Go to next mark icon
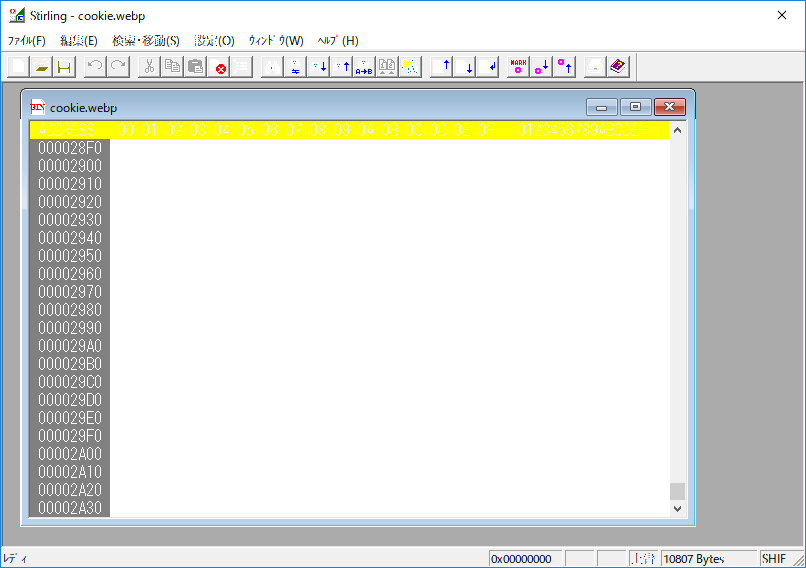Image resolution: width=806 pixels, height=568 pixels. [x=541, y=67]
